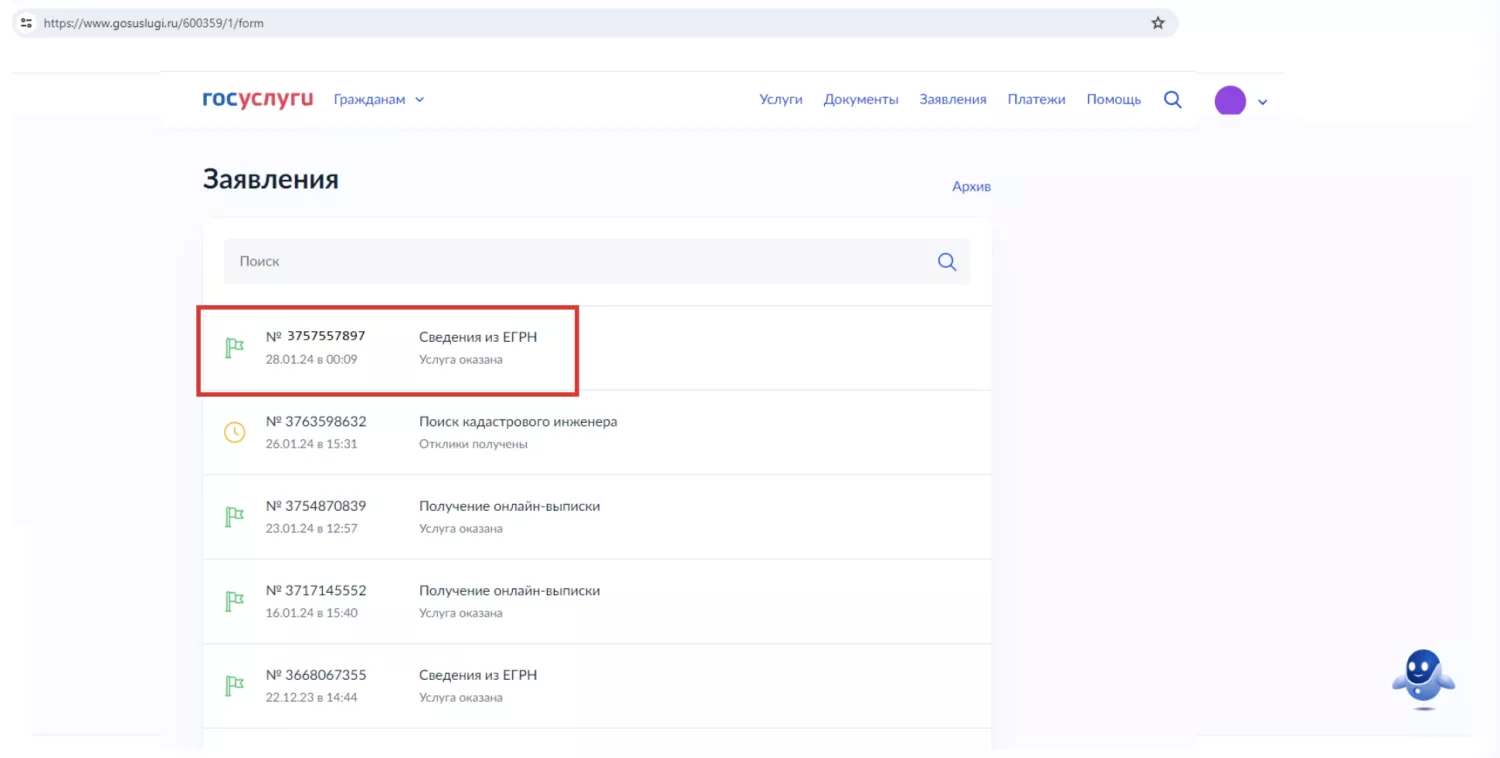Open the Услуги menu item
This screenshot has height=758, width=1500.
click(781, 99)
